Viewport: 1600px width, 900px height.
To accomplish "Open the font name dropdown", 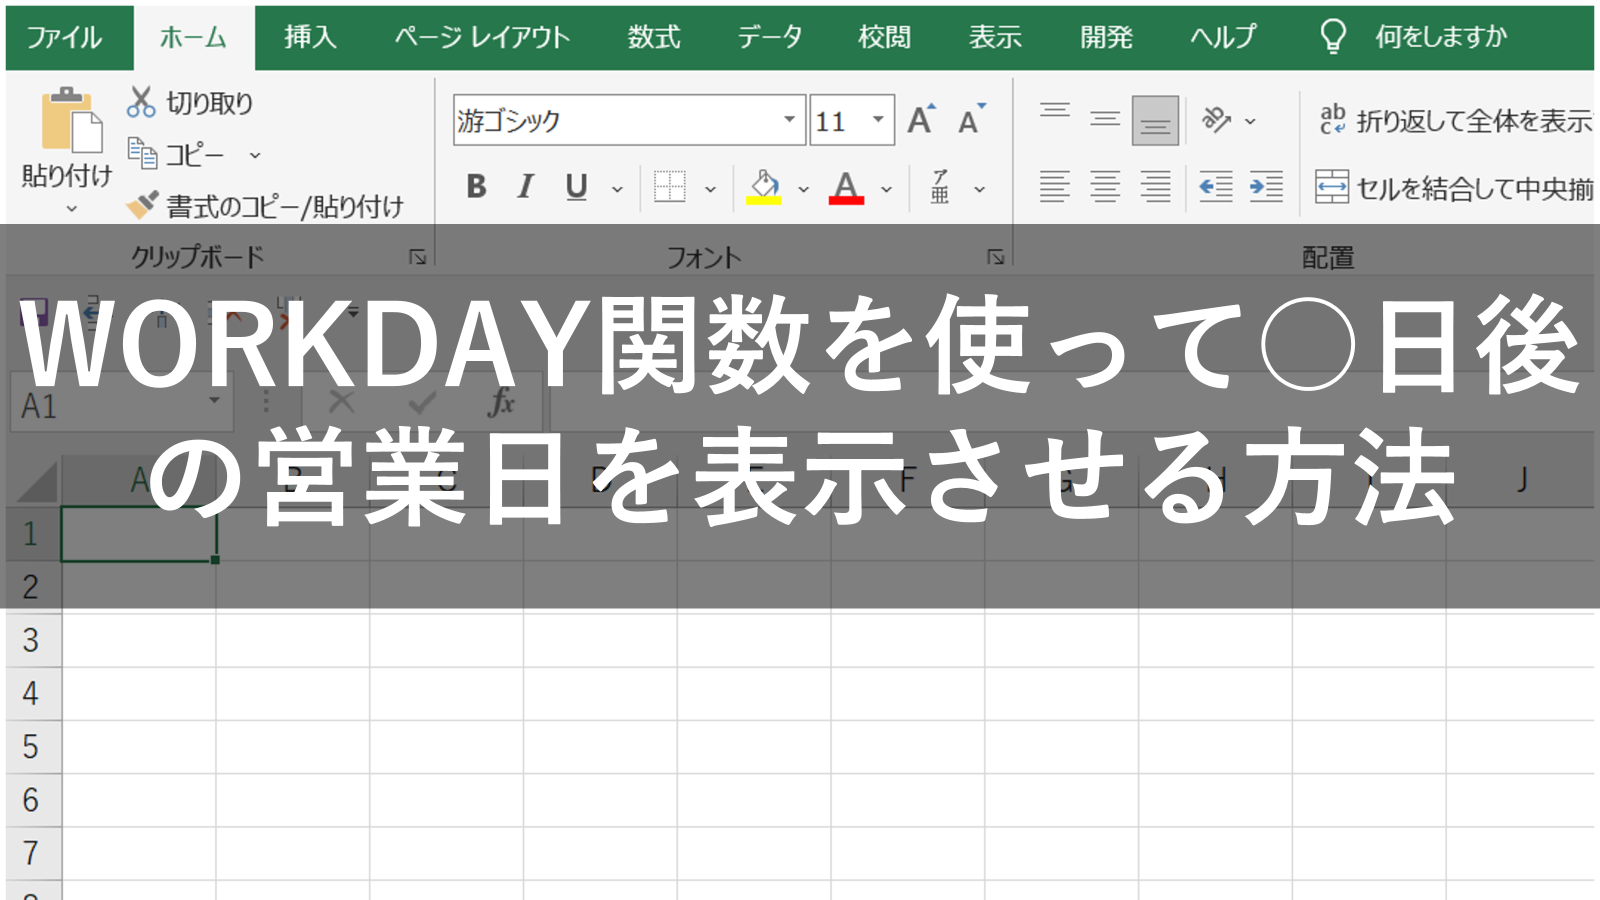I will (789, 120).
